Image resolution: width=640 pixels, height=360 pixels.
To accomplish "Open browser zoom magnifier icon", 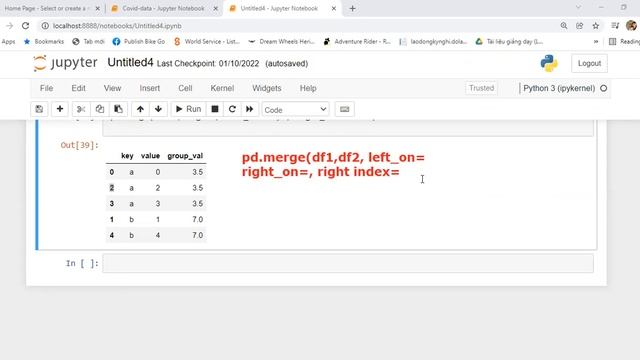I will coord(564,26).
